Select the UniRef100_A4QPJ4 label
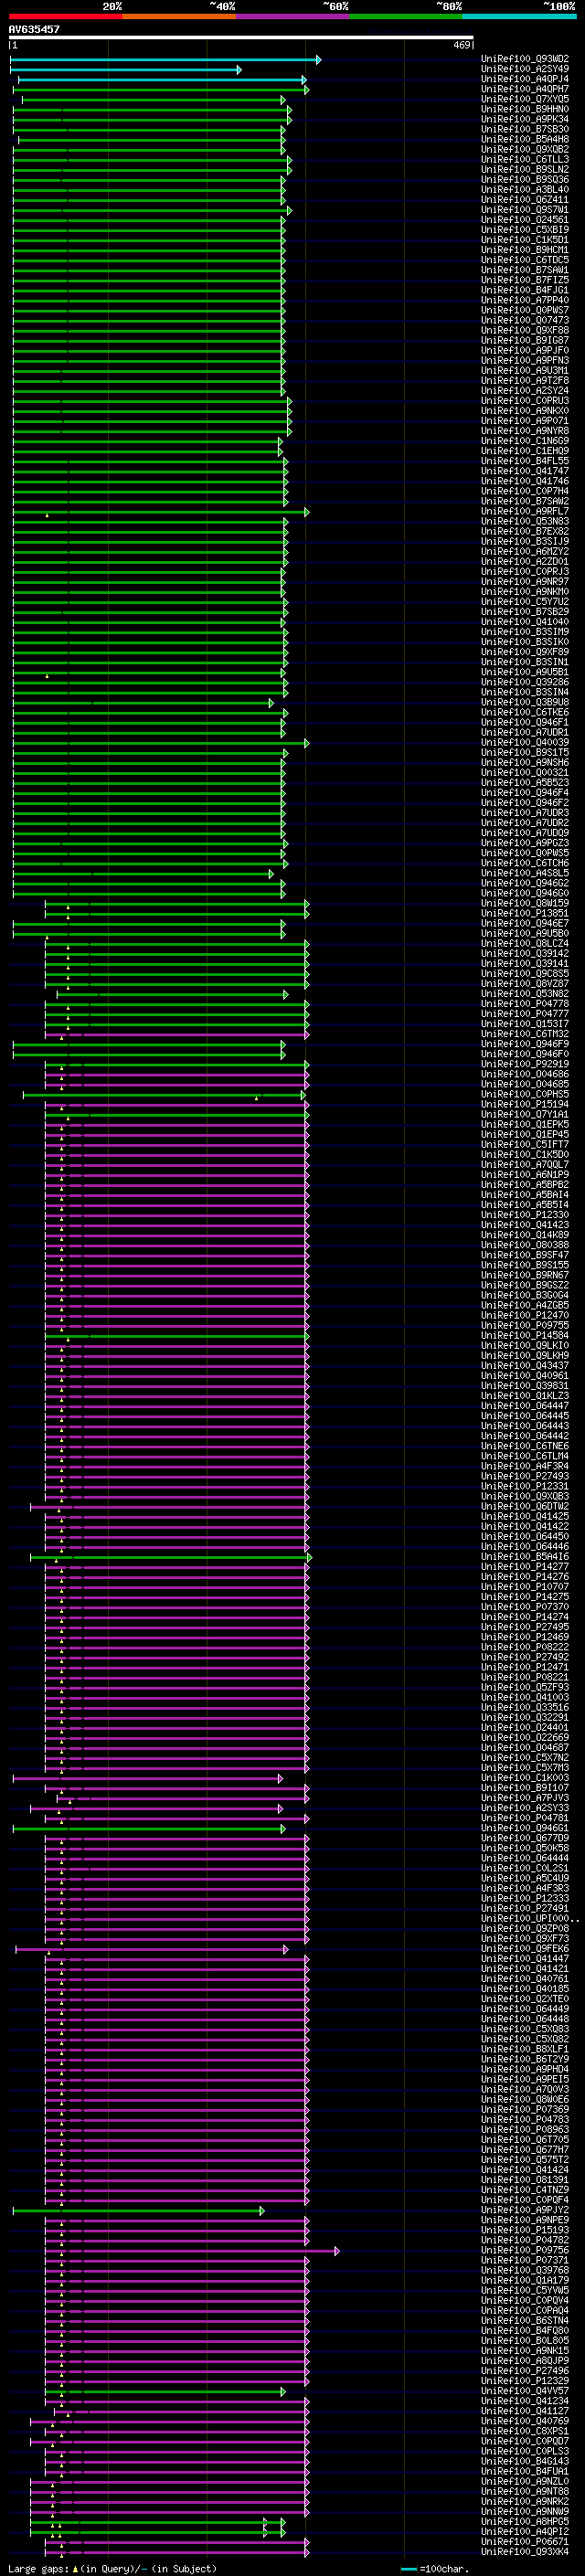 (525, 79)
